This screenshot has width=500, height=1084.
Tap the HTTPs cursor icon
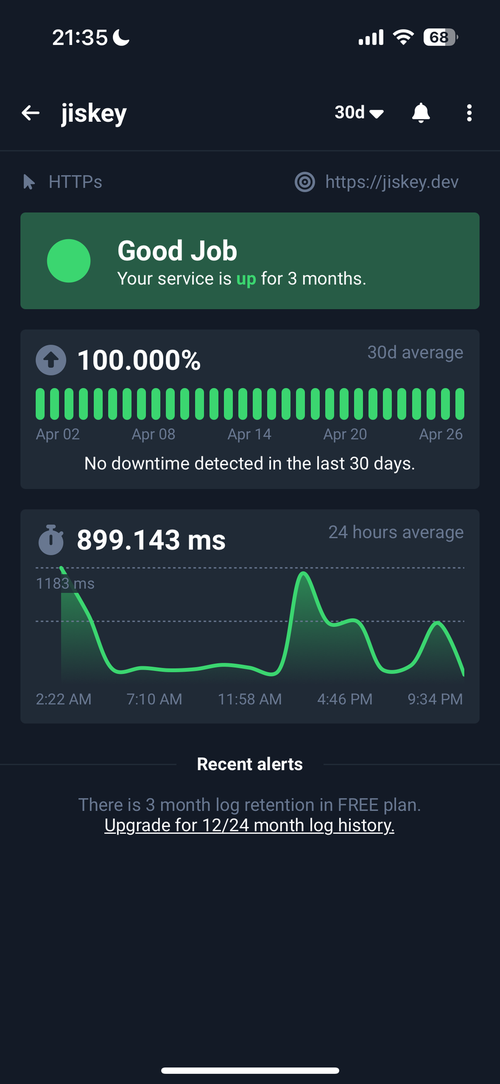[x=29, y=182]
